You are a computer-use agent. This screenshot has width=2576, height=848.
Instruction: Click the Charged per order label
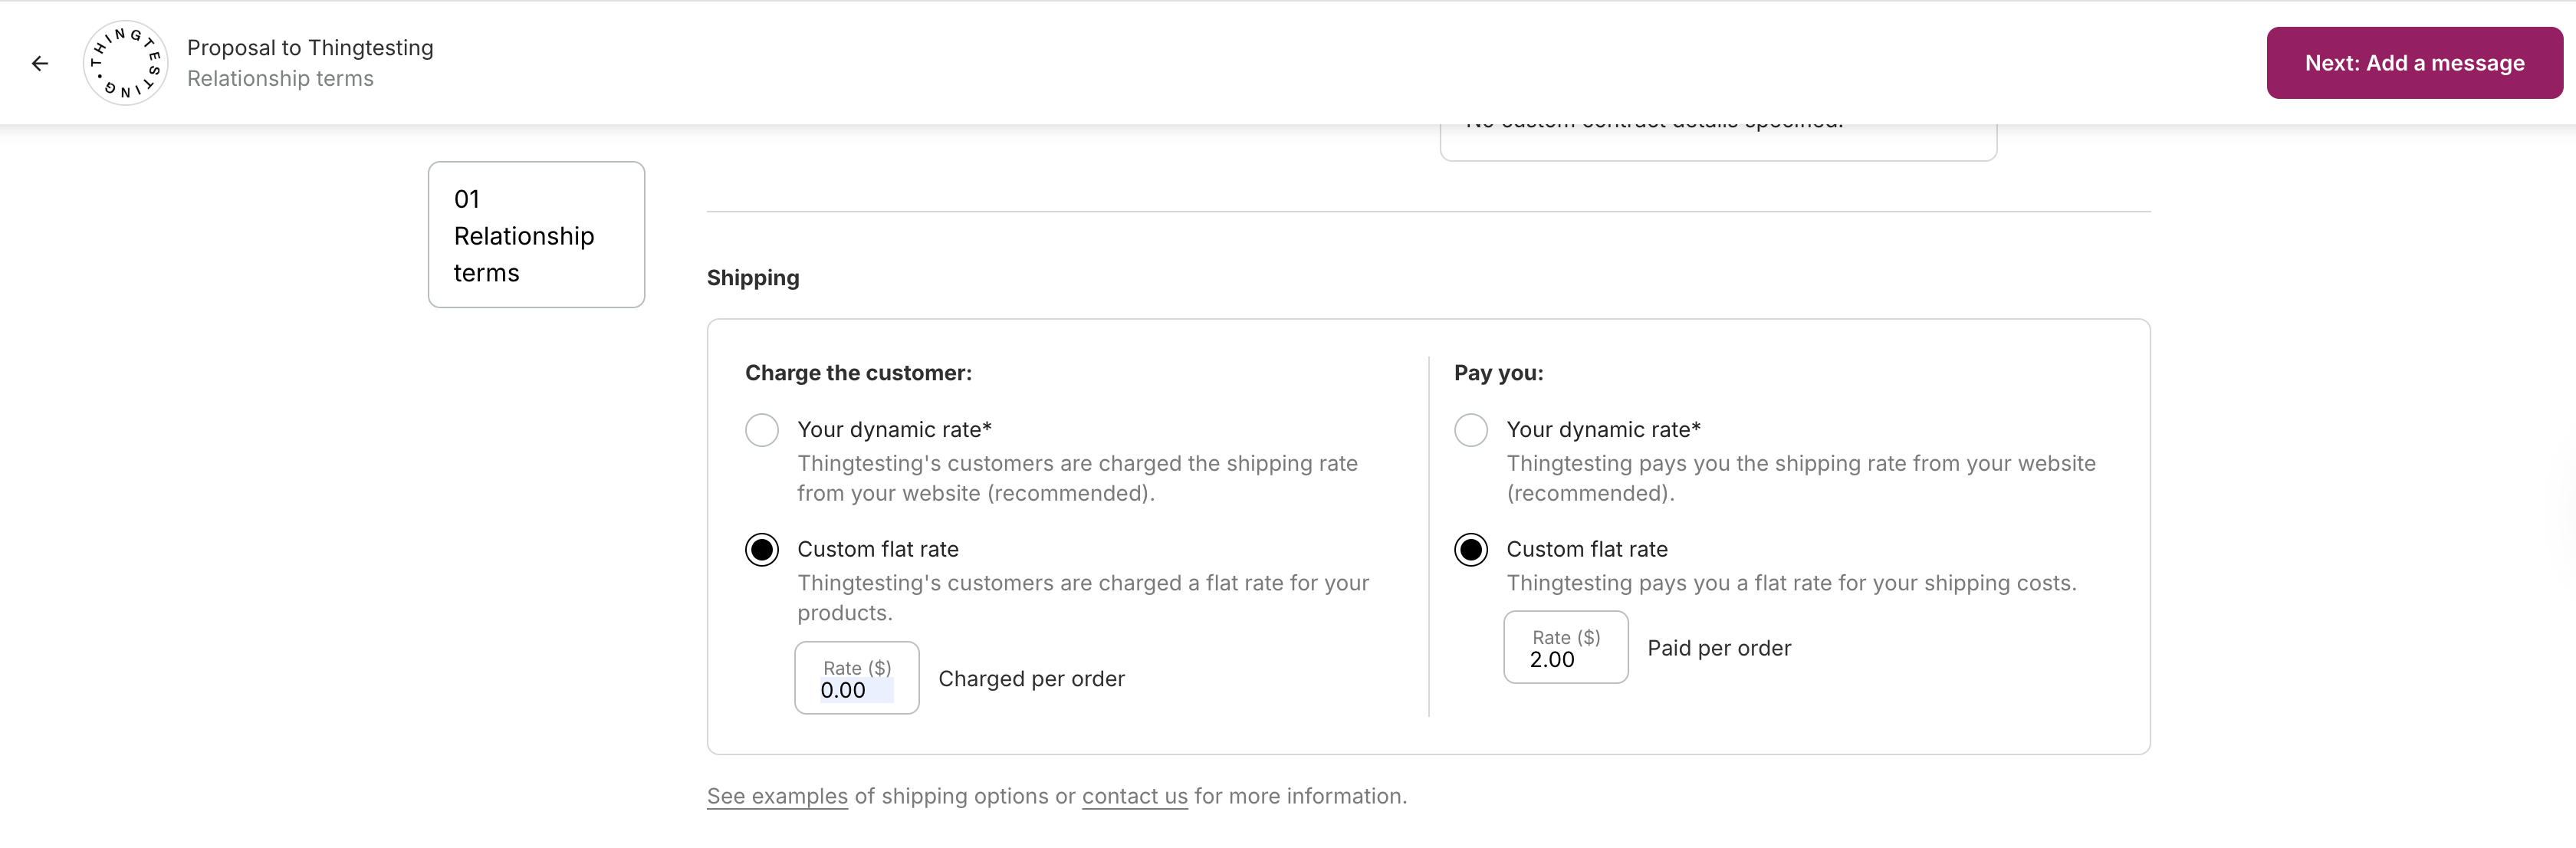coord(1031,679)
